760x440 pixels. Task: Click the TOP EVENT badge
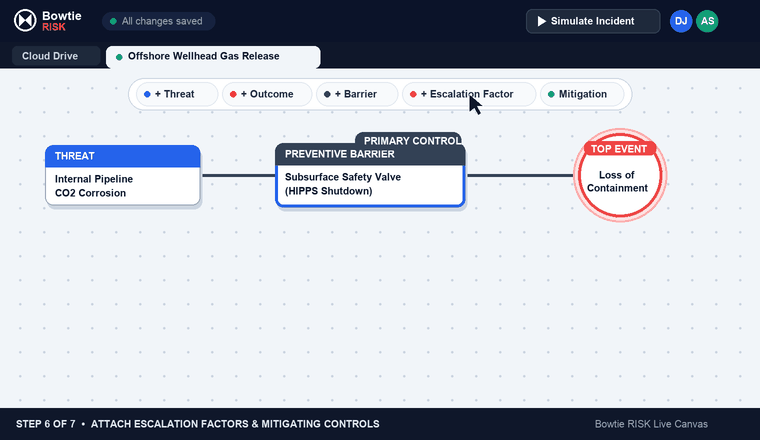click(x=619, y=149)
